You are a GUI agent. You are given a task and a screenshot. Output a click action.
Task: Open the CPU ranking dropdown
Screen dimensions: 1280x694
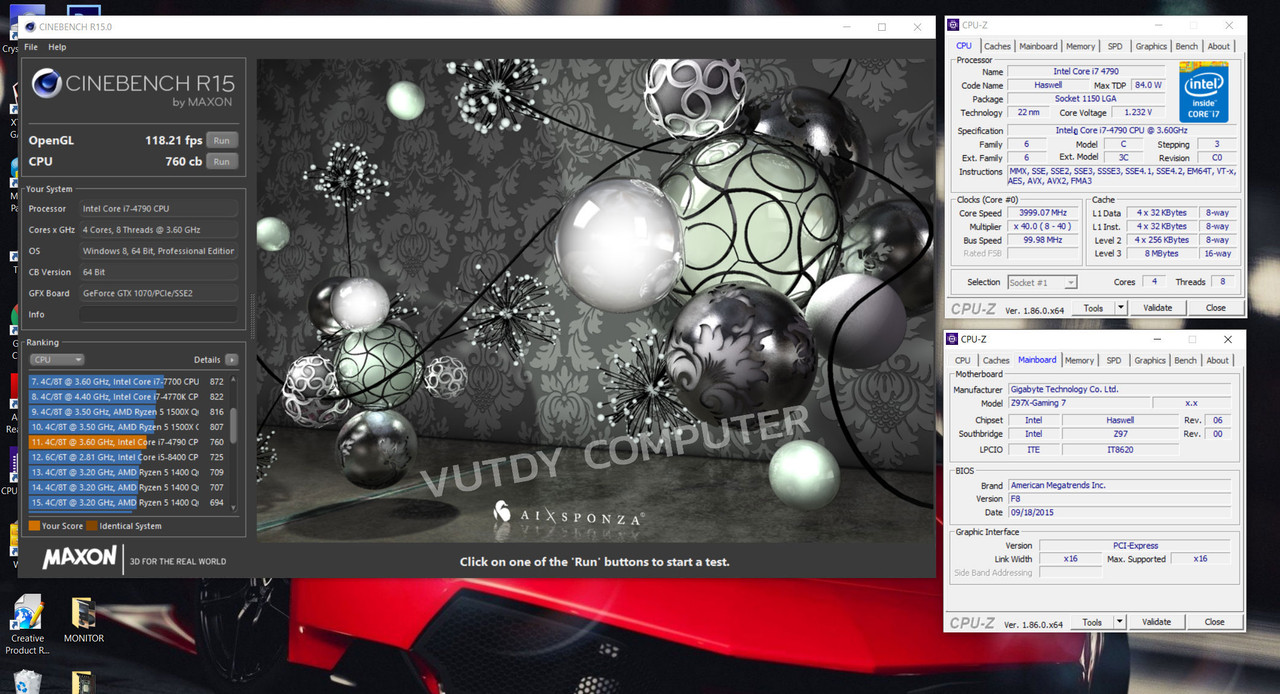57,360
